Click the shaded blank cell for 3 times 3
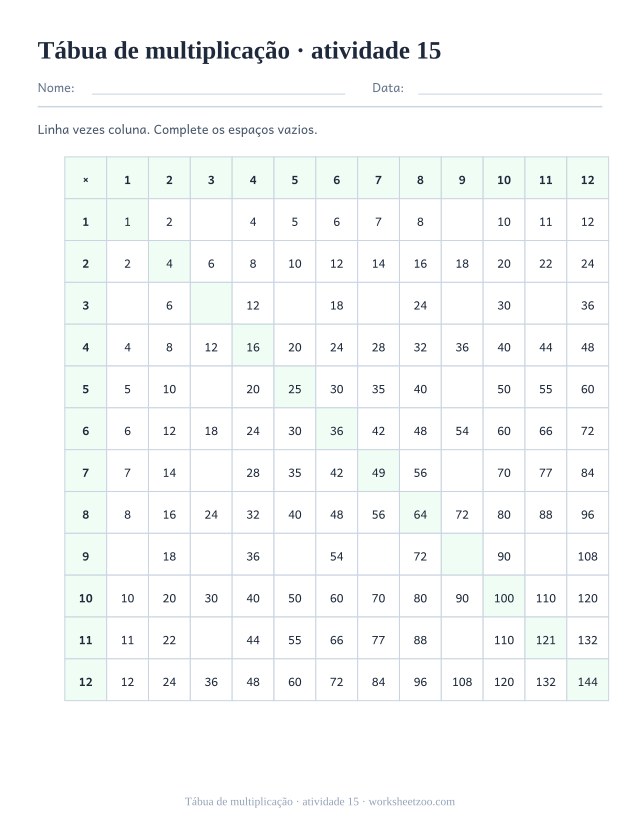 click(x=211, y=305)
